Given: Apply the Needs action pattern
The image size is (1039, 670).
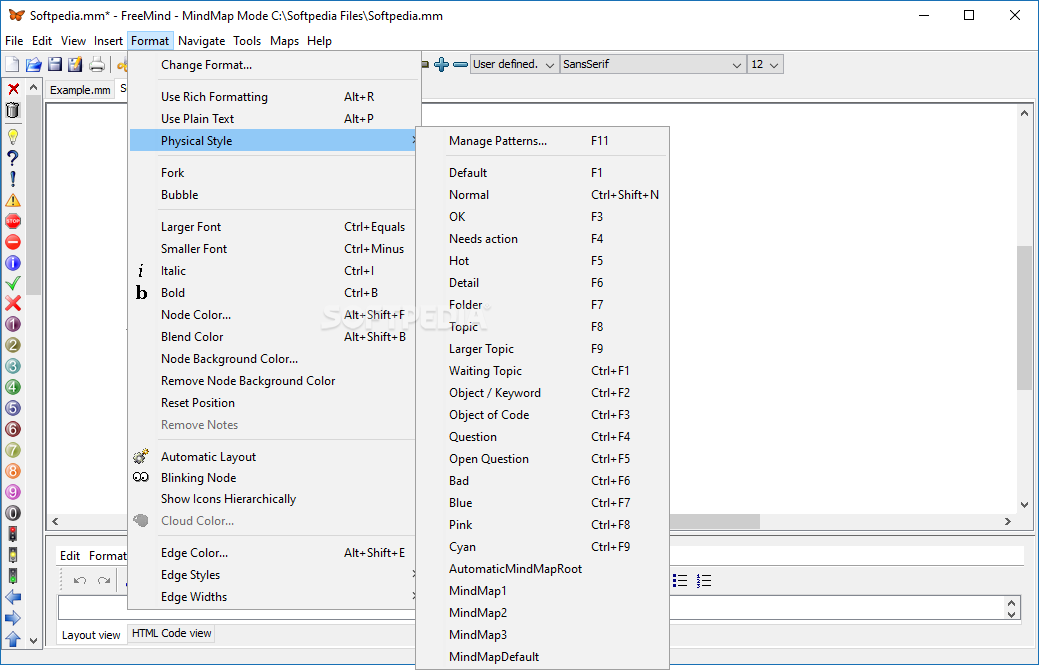Looking at the screenshot, I should coord(543,239).
